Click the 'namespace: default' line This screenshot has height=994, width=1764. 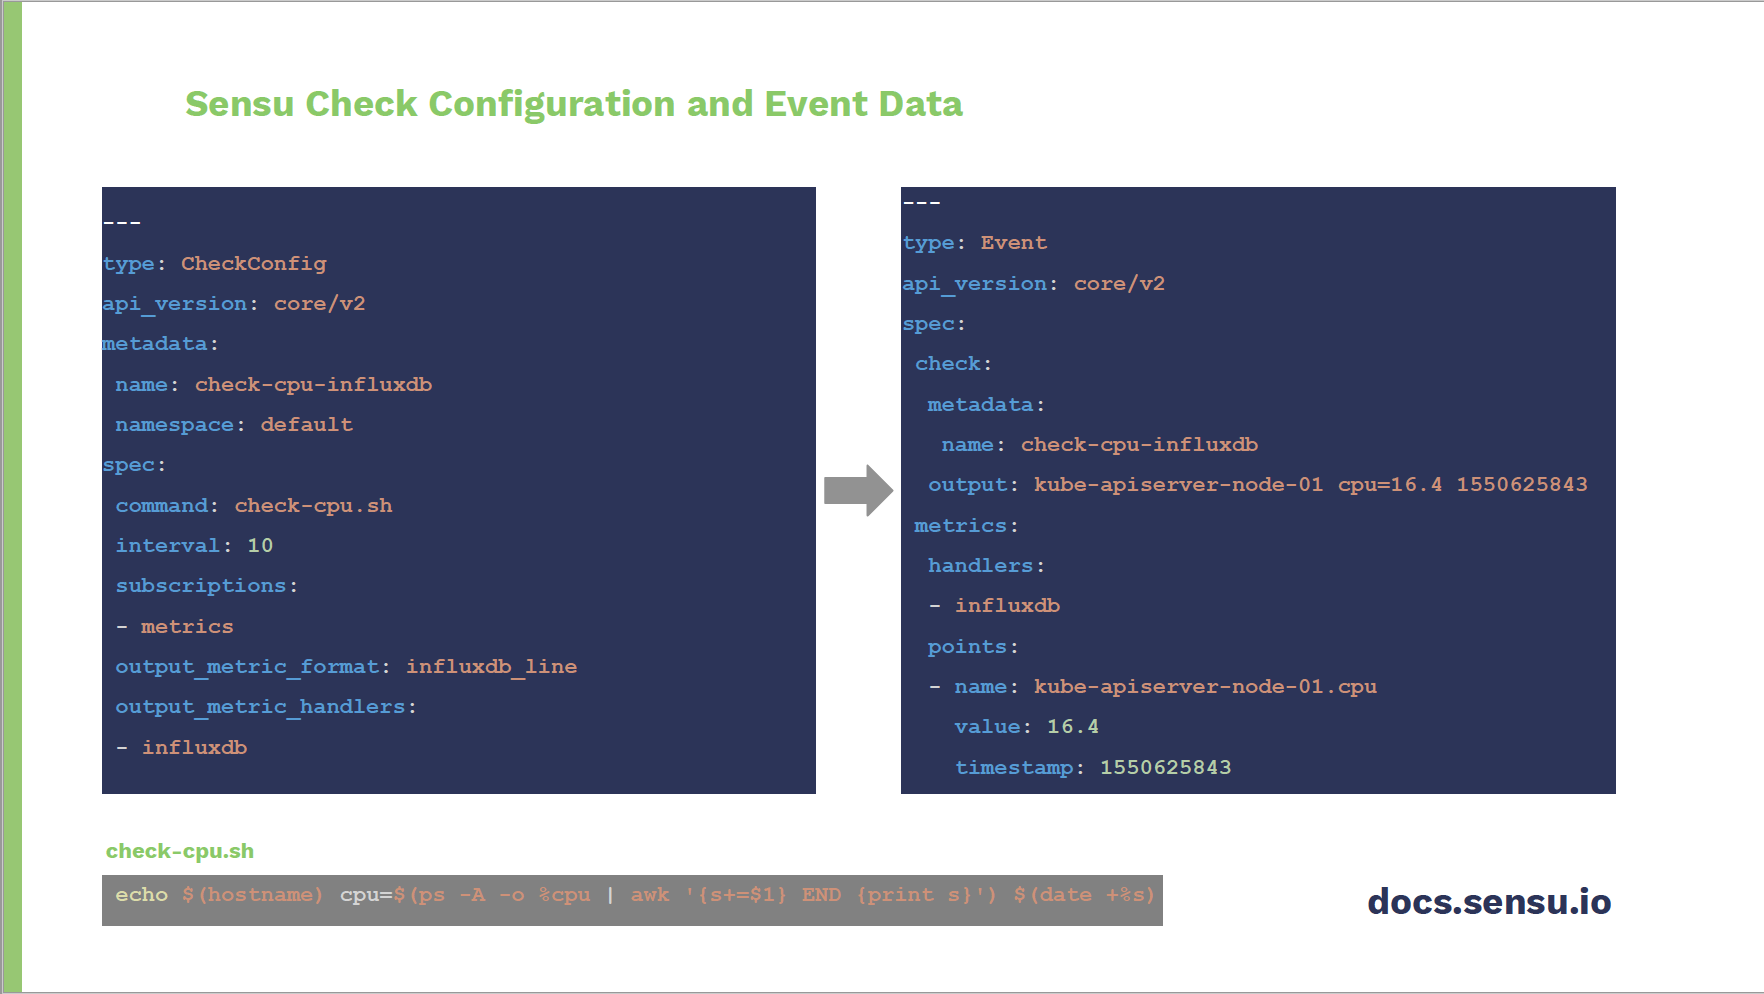[234, 425]
